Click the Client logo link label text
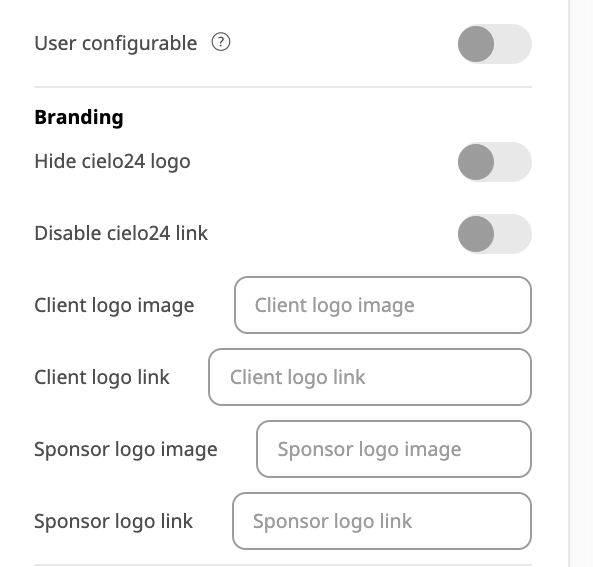Viewport: 593px width, 567px height. click(x=102, y=377)
